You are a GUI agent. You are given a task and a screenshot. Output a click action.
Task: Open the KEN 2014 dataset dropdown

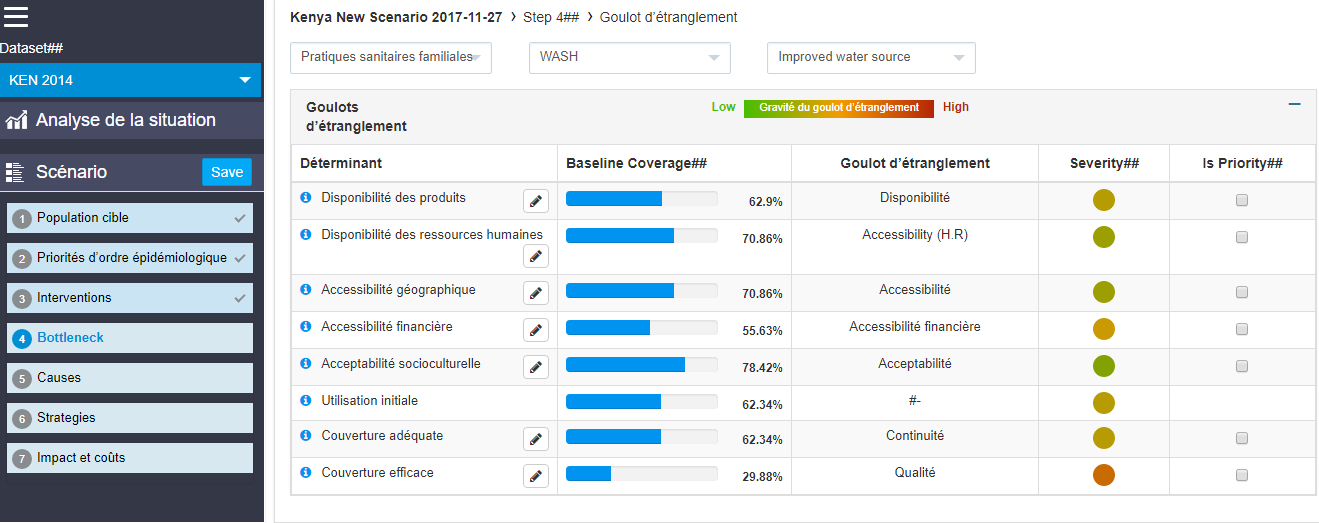click(x=130, y=81)
